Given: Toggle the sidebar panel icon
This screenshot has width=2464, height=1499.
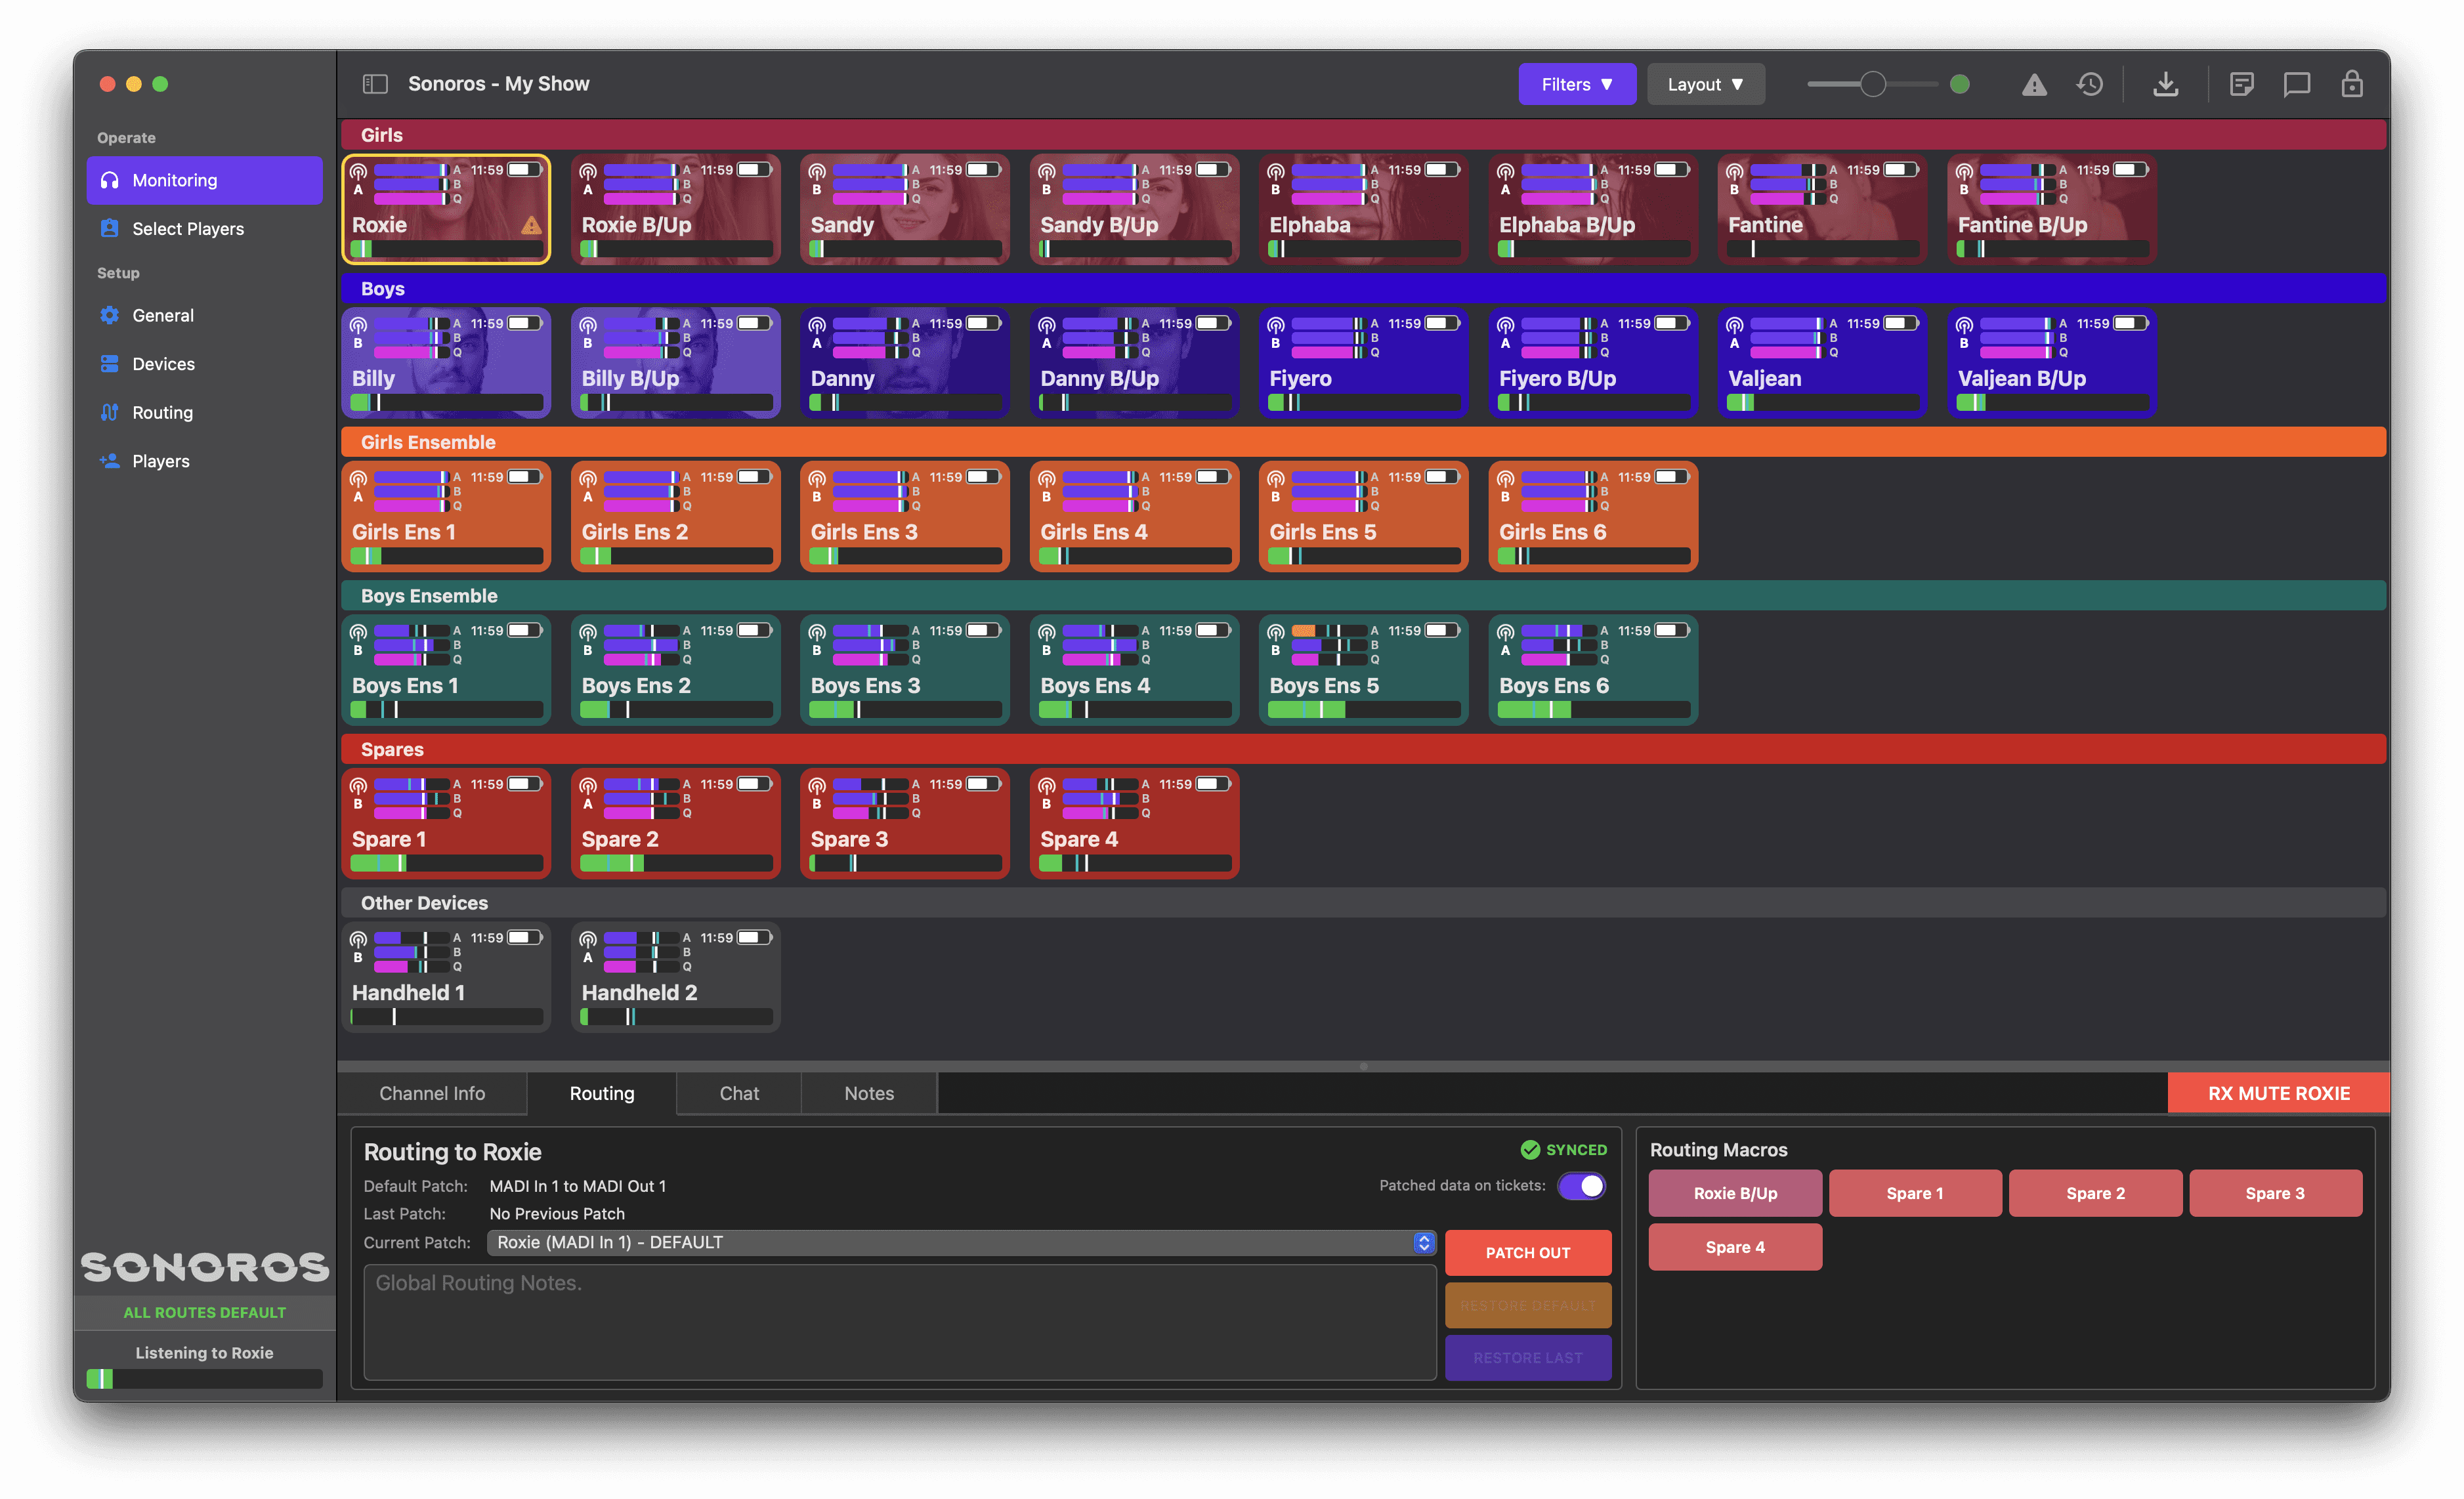Looking at the screenshot, I should tap(375, 84).
